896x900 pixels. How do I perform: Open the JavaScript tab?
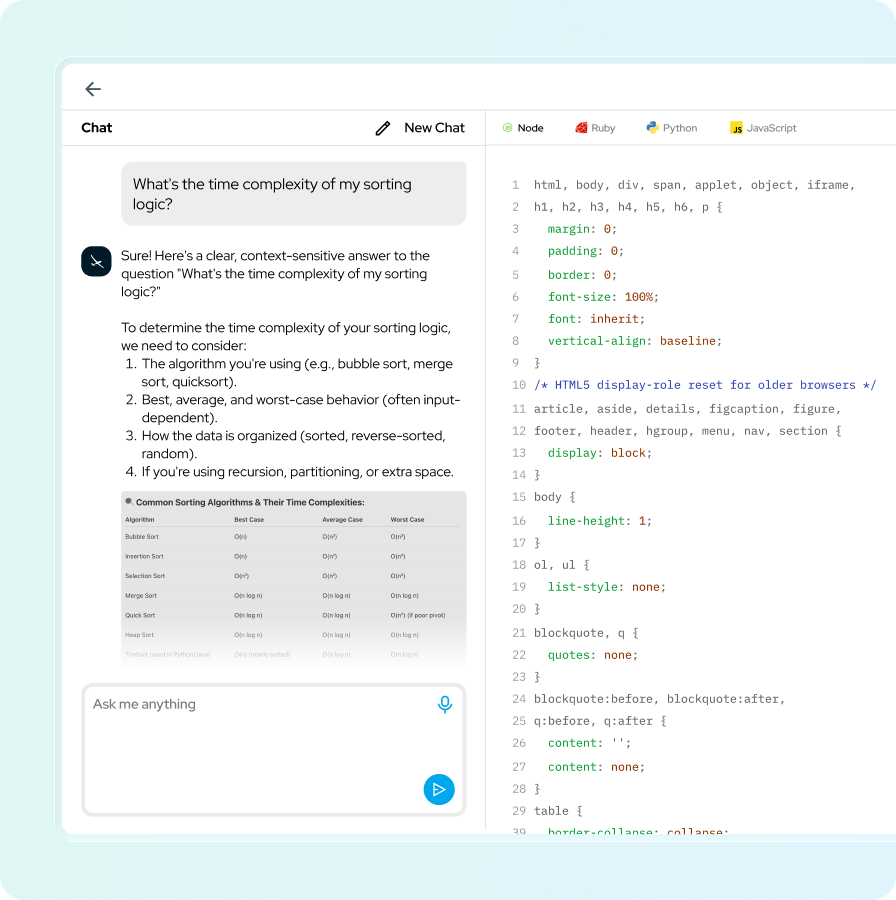point(763,128)
